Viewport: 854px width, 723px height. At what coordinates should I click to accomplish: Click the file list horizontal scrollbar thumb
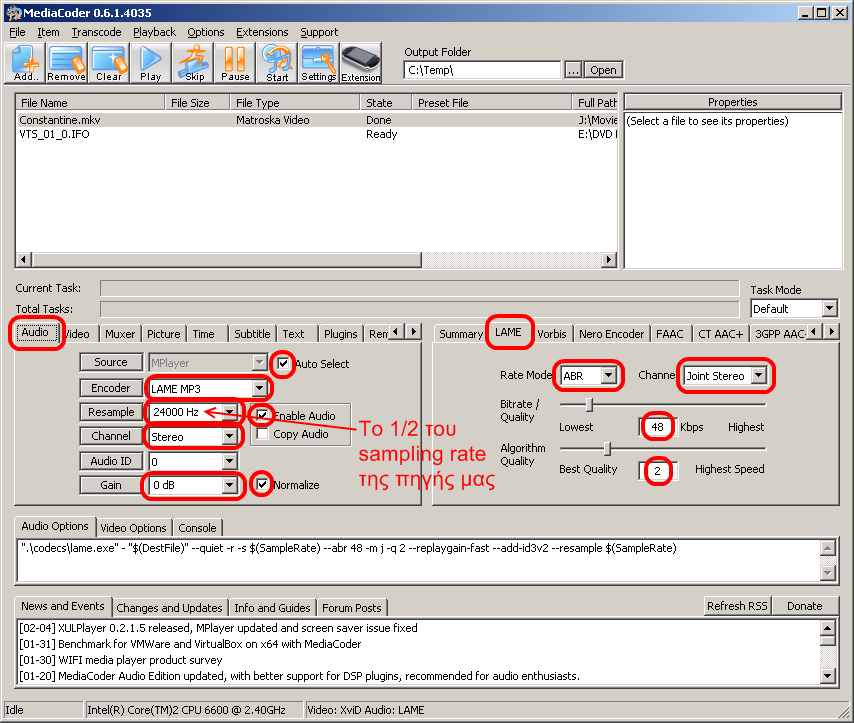[226, 259]
